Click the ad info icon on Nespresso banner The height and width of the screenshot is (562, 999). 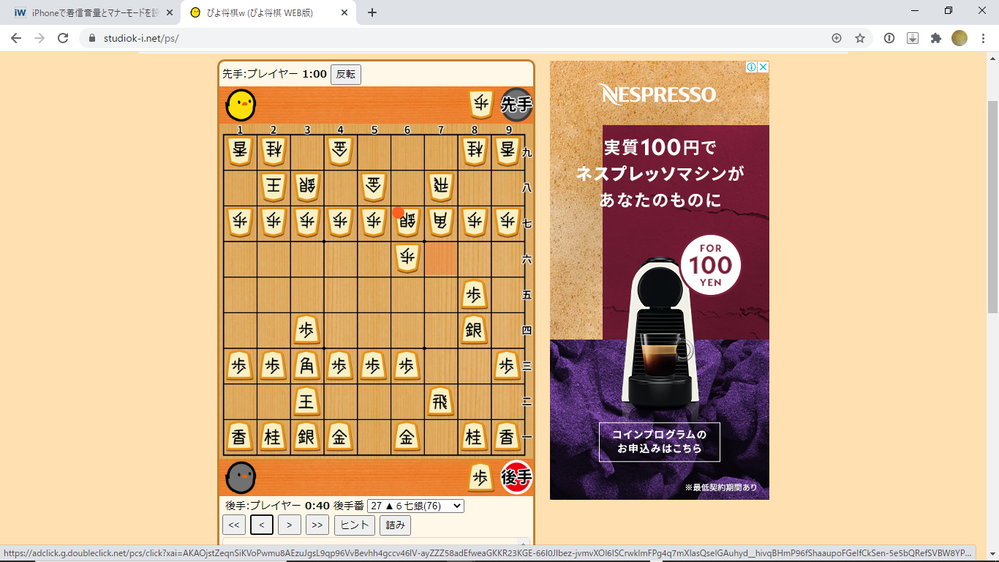(x=752, y=67)
